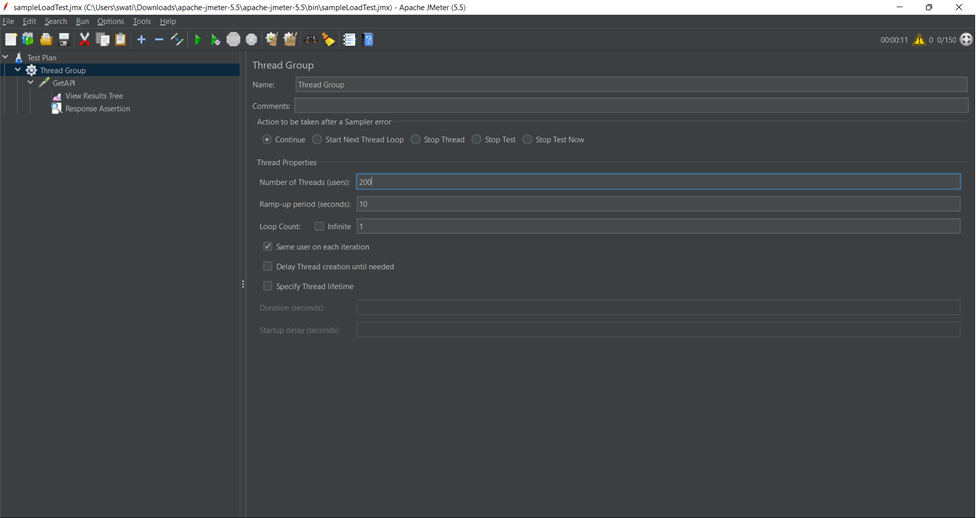Click the Name input field
This screenshot has height=518, width=976.
(x=631, y=85)
